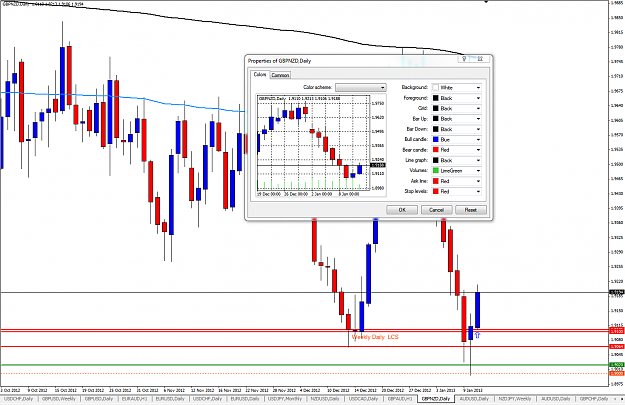Open the Color scheme dropdown
This screenshot has width=625, height=405.
click(361, 87)
